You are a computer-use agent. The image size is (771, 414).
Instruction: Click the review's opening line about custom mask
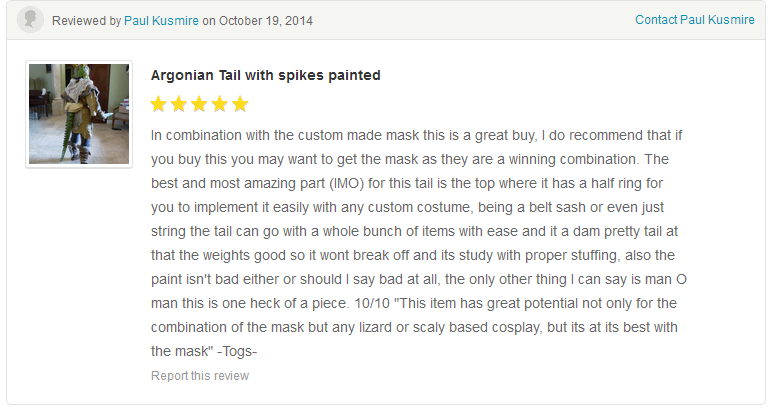[x=416, y=135]
